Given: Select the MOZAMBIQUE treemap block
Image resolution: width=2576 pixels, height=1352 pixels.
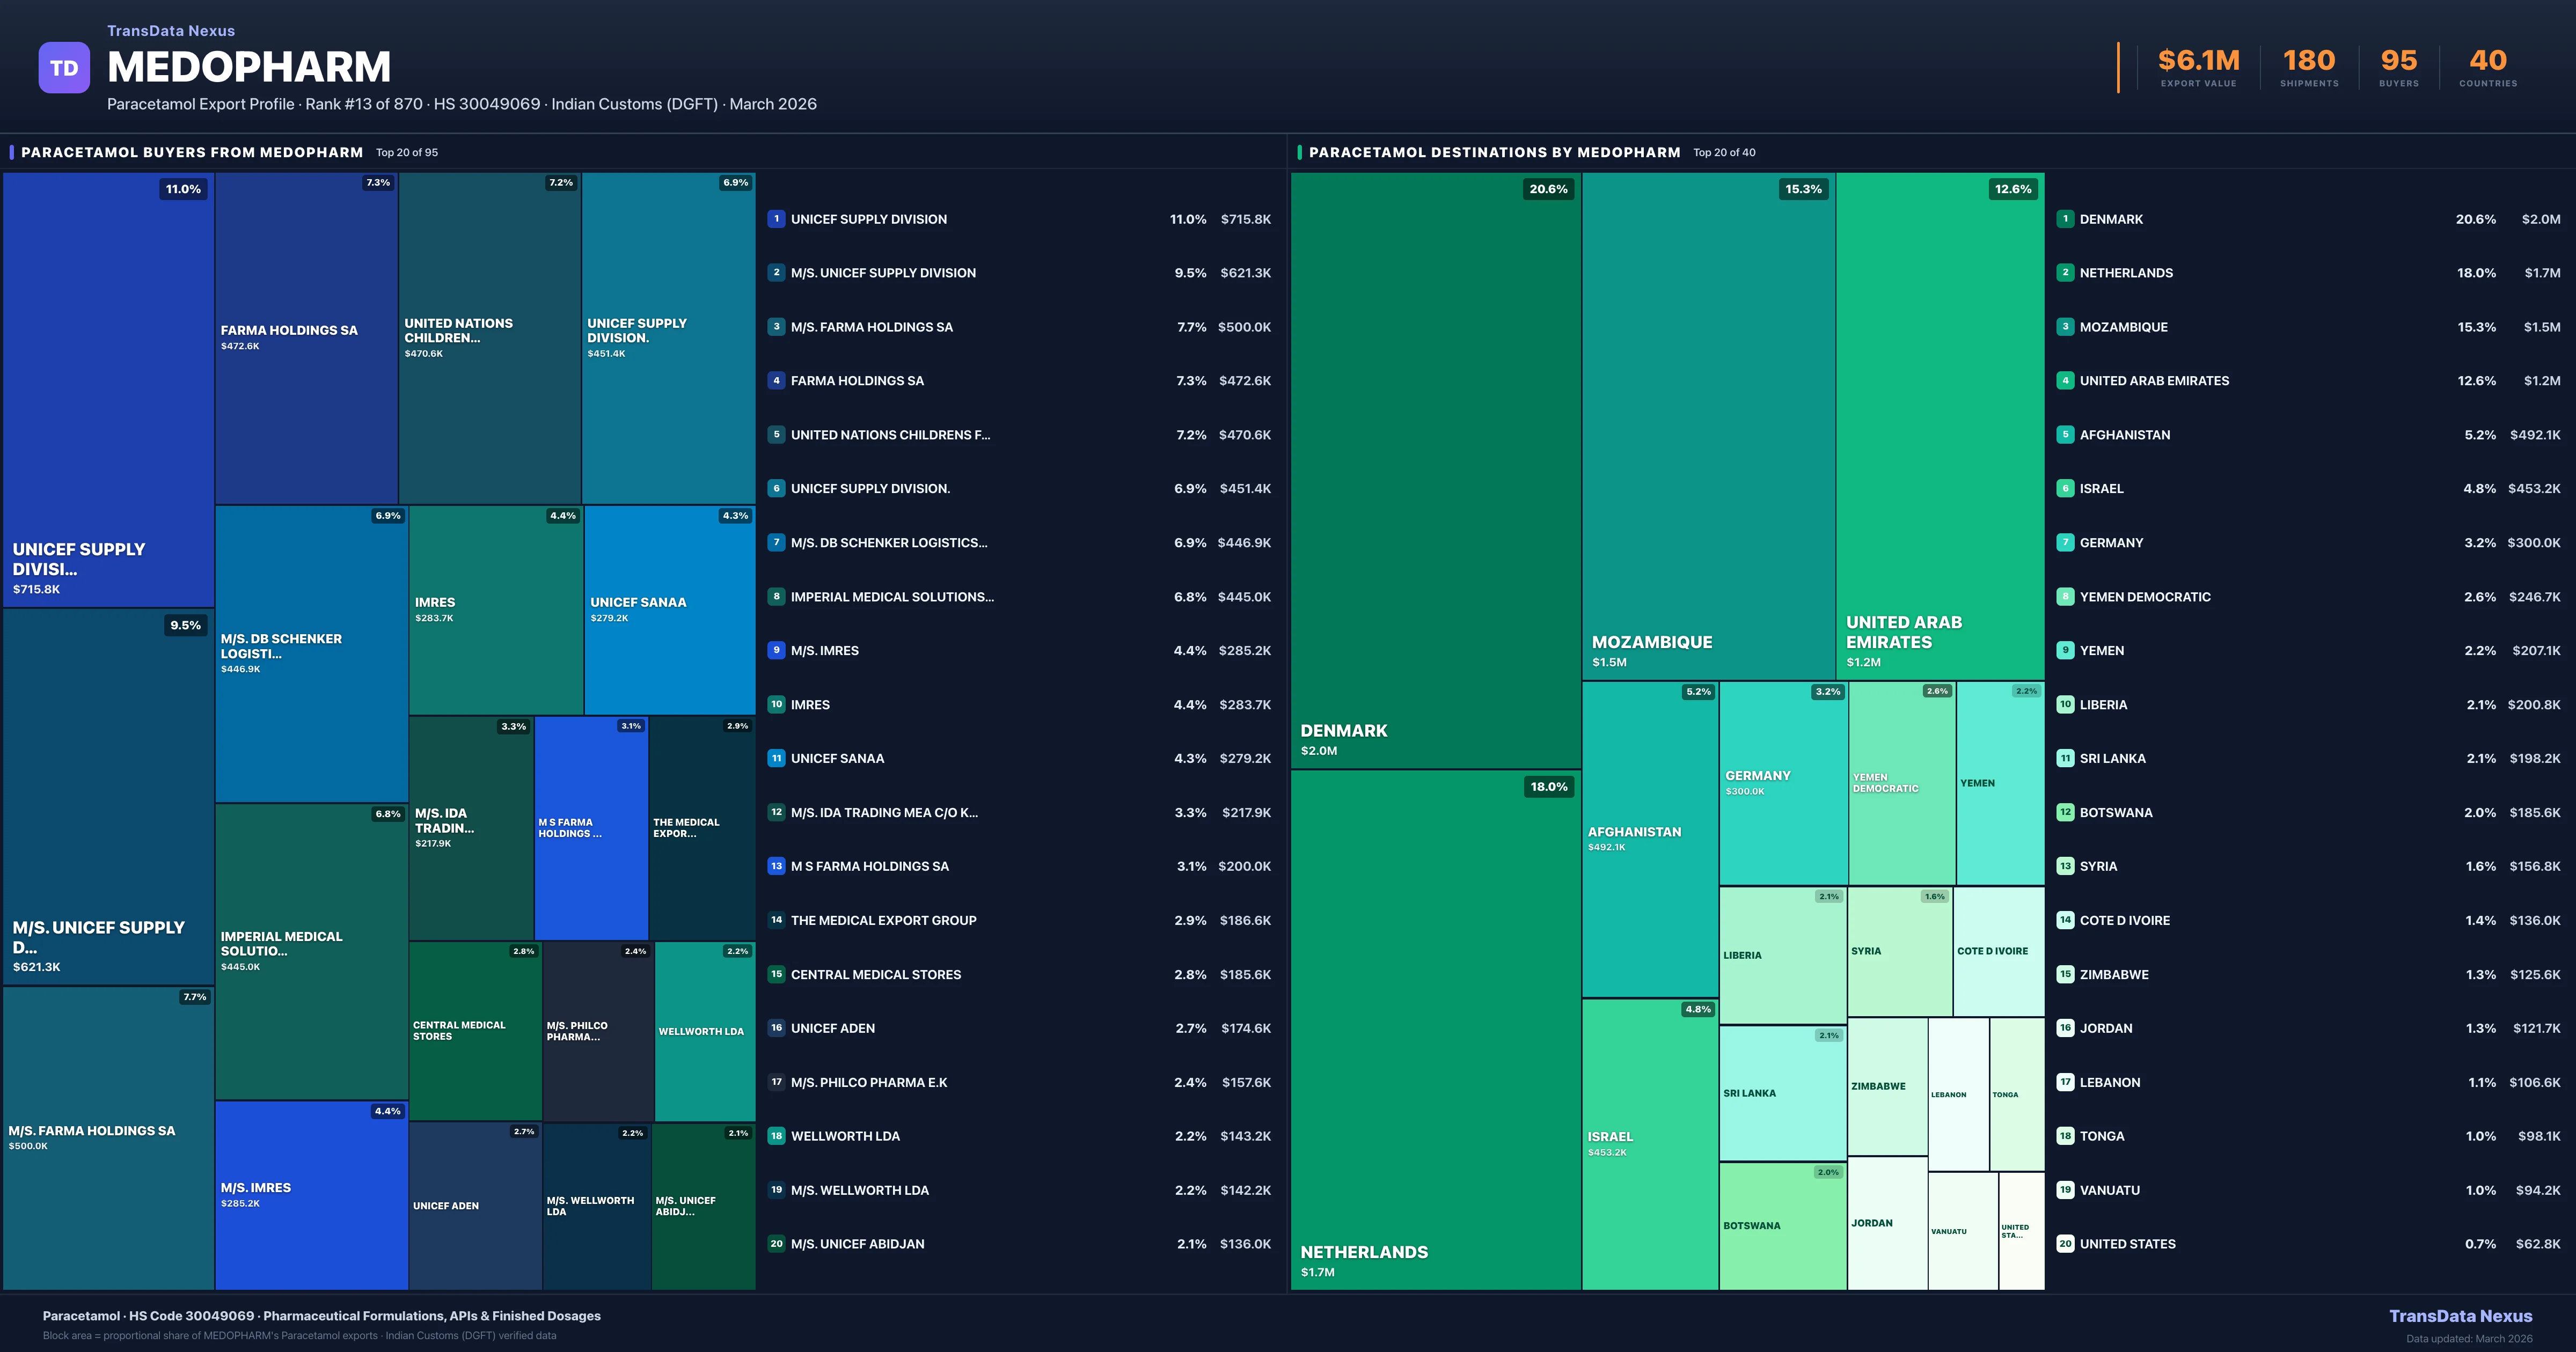Looking at the screenshot, I should point(1710,420).
